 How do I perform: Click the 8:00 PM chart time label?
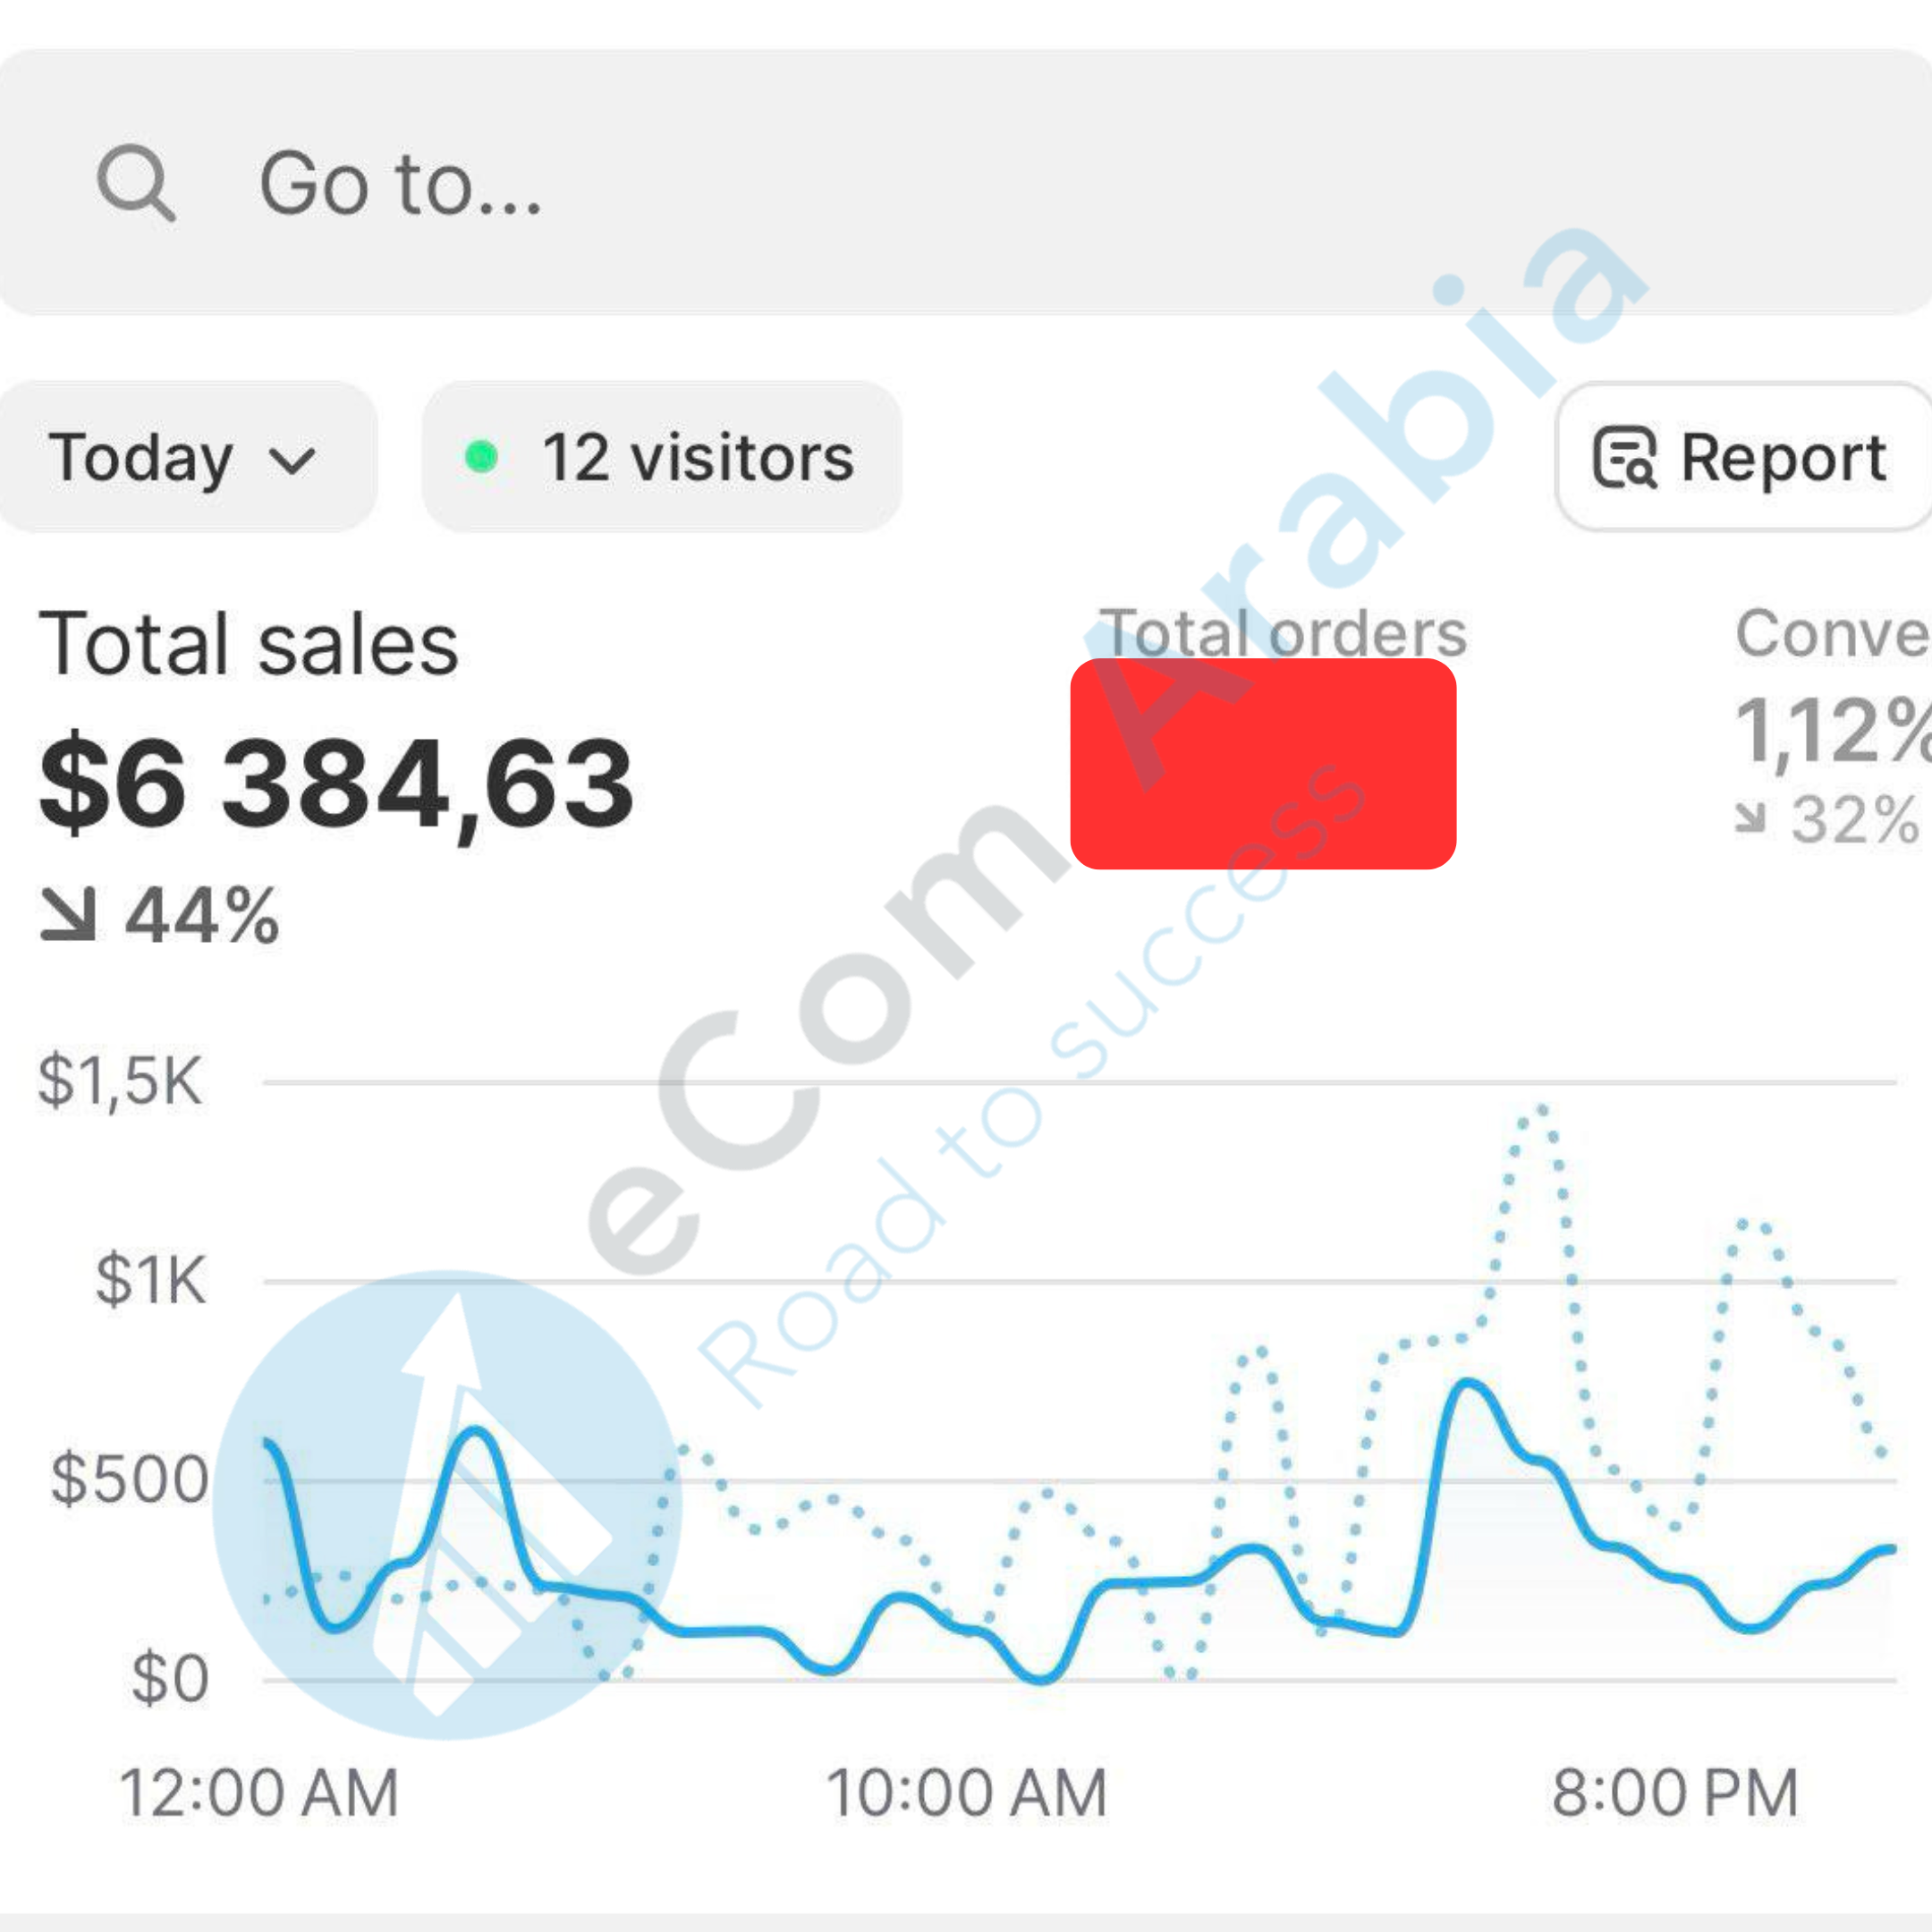click(1675, 1793)
